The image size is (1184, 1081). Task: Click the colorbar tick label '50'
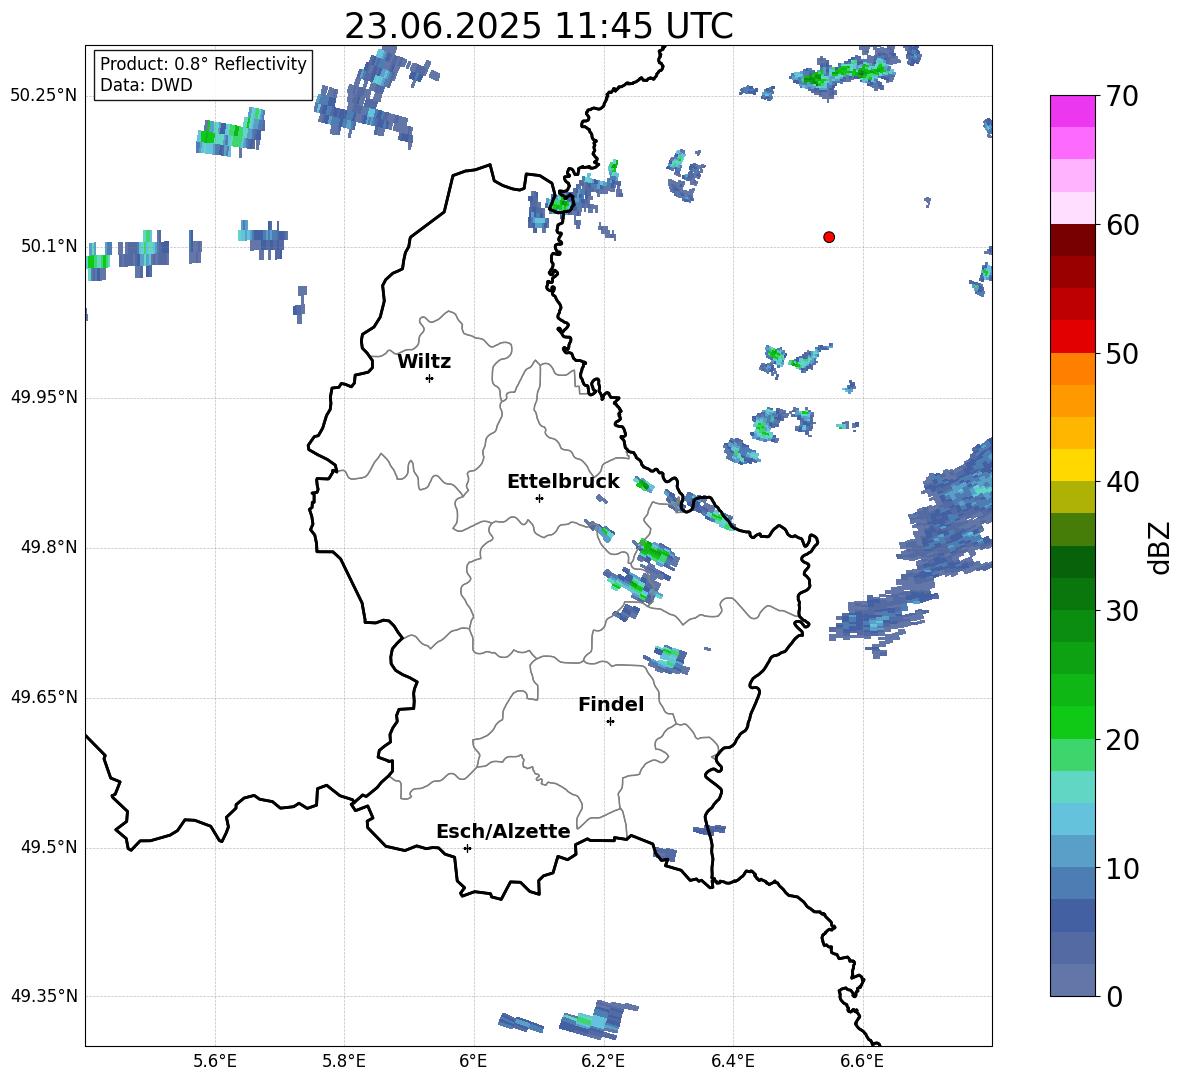point(1122,354)
